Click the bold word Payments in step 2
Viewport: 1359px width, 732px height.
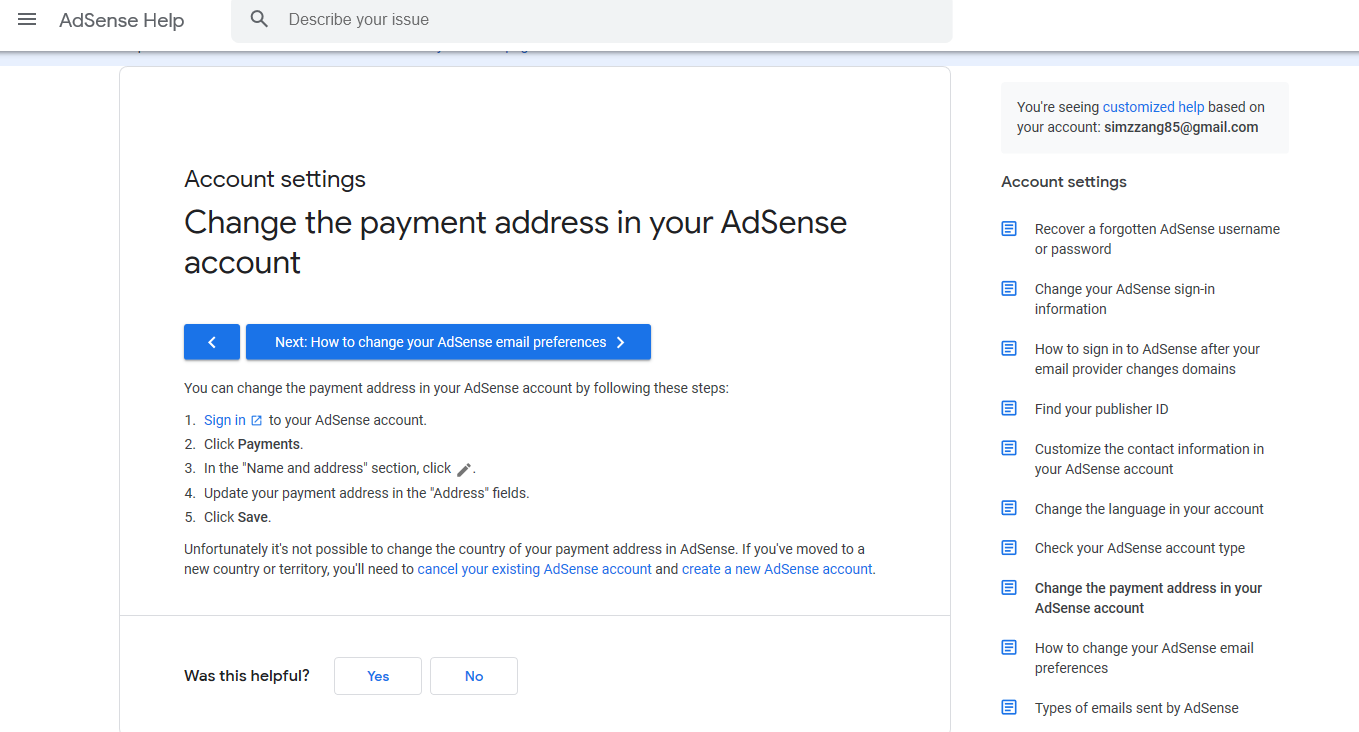coord(269,444)
